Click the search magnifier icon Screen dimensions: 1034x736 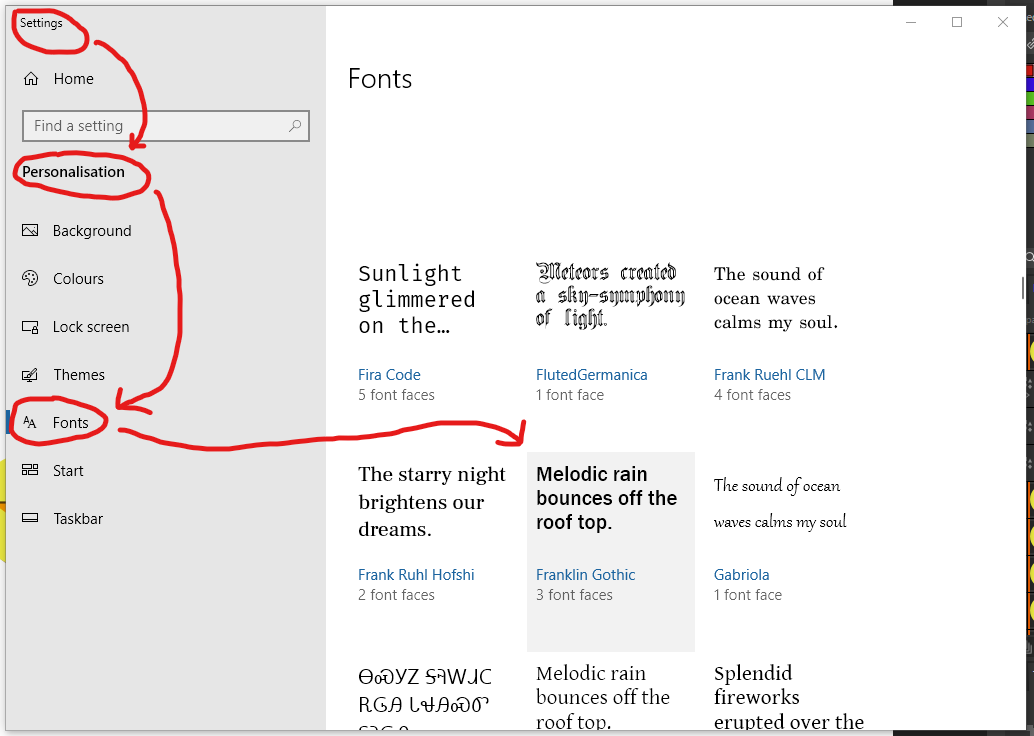point(295,126)
